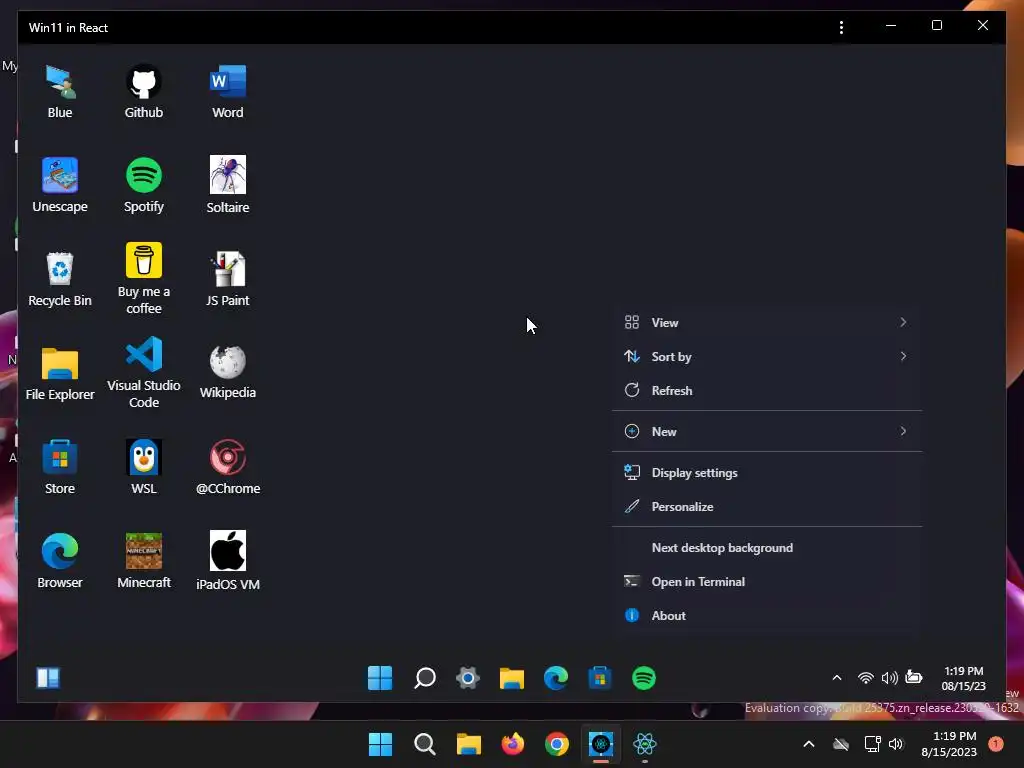Open the @CChrome desktop icon
This screenshot has height=768, width=1024.
(x=228, y=467)
